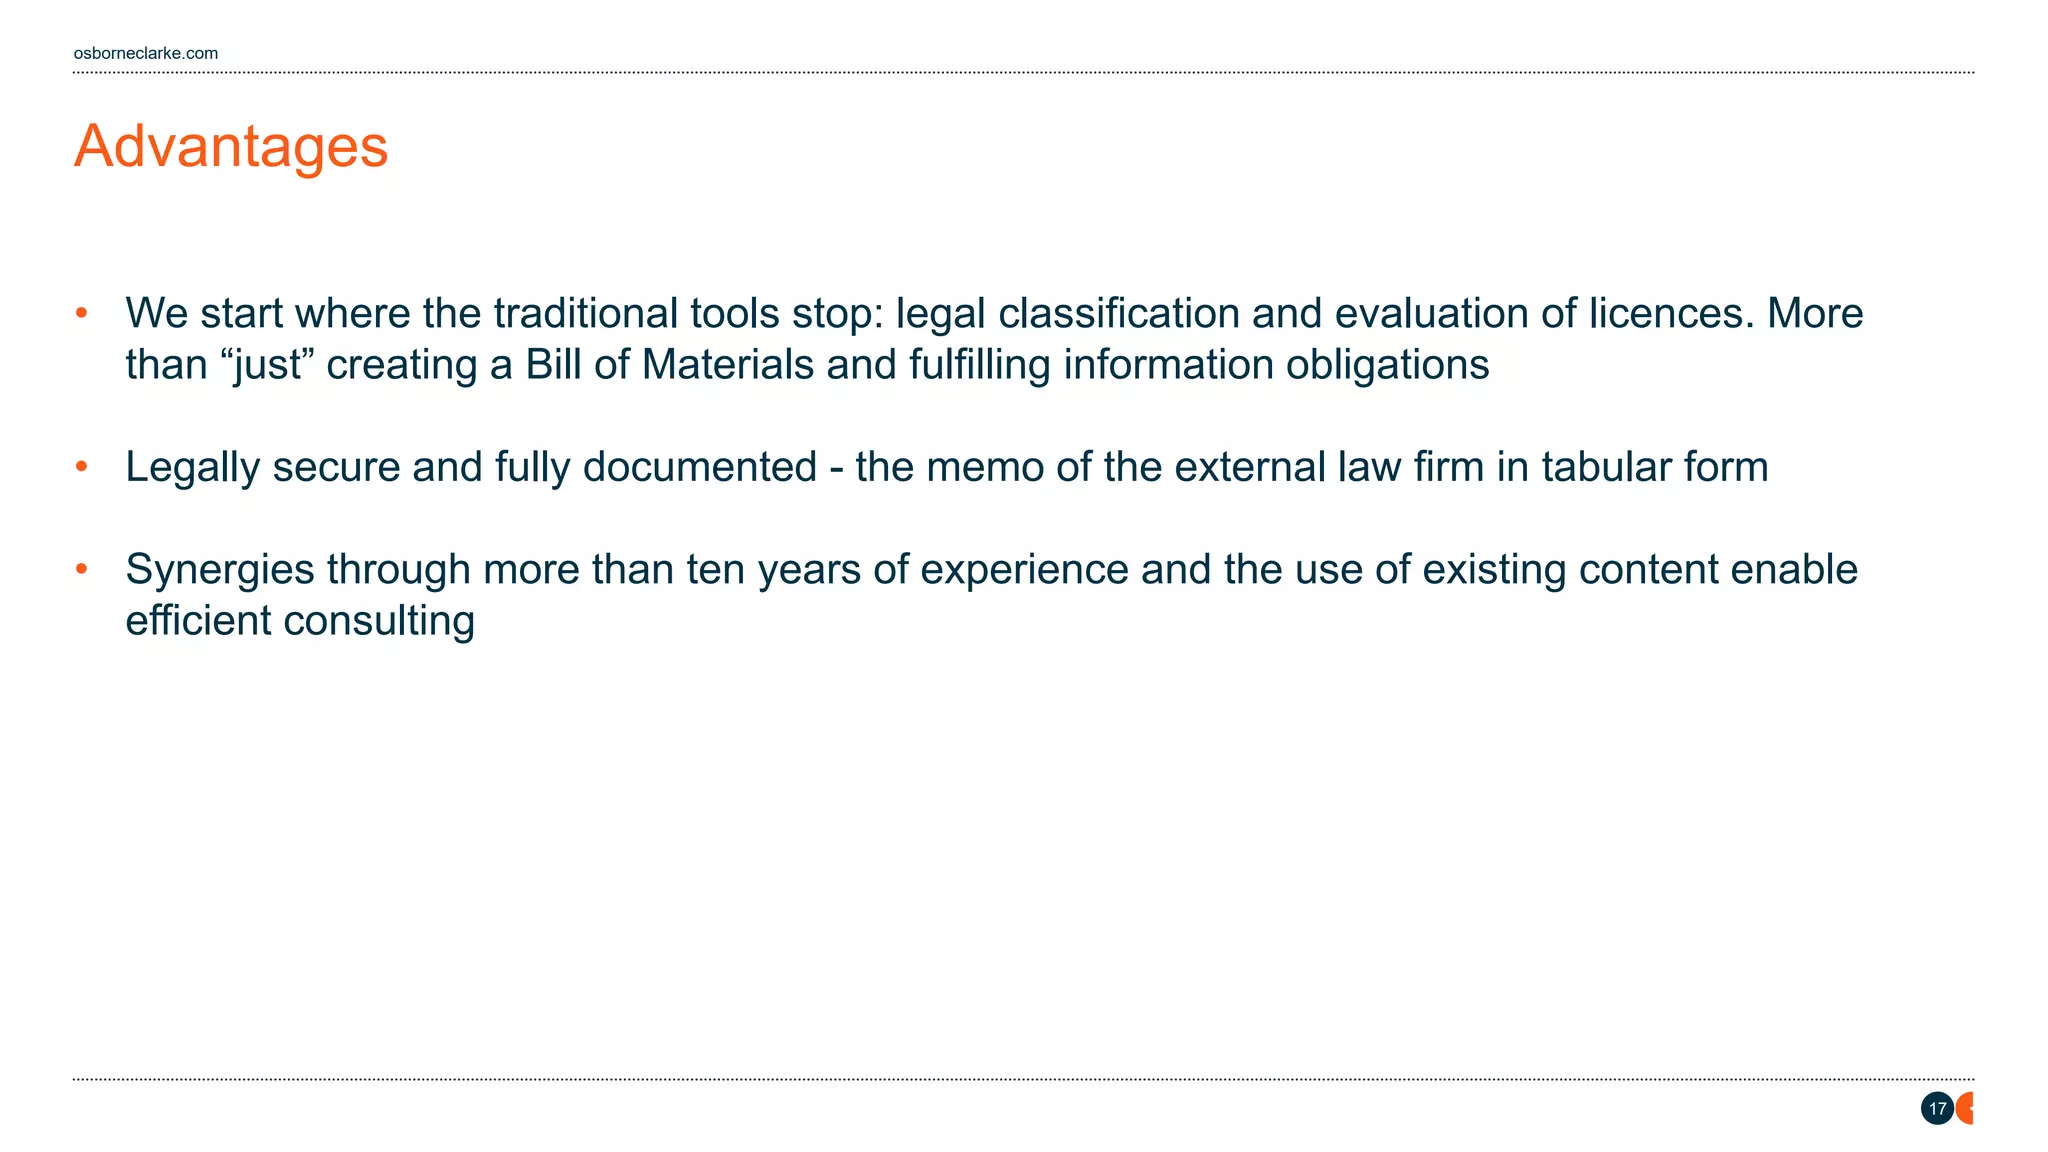This screenshot has width=2048, height=1152.
Task: Click the osborneclarke.com link in header
Action: [145, 53]
